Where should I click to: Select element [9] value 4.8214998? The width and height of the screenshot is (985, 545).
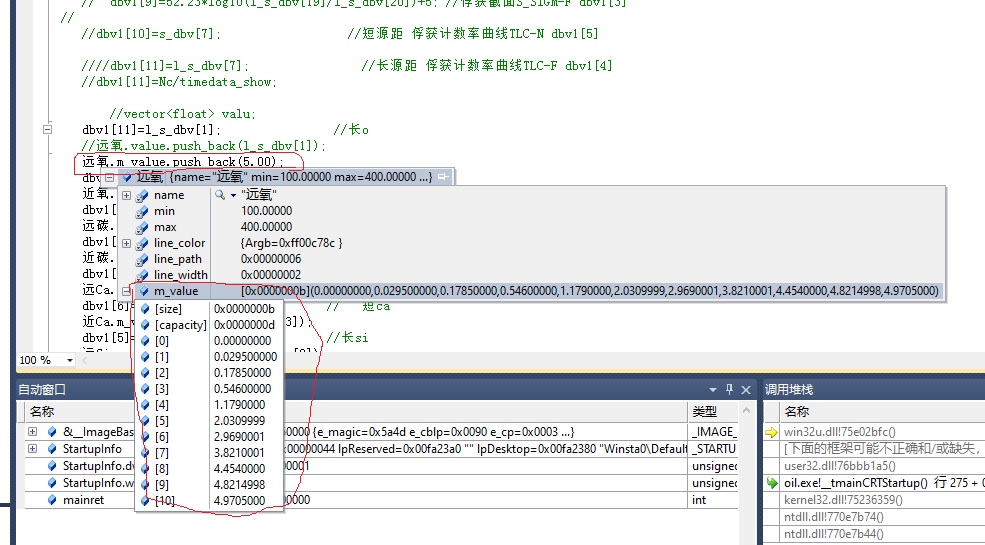coord(240,485)
